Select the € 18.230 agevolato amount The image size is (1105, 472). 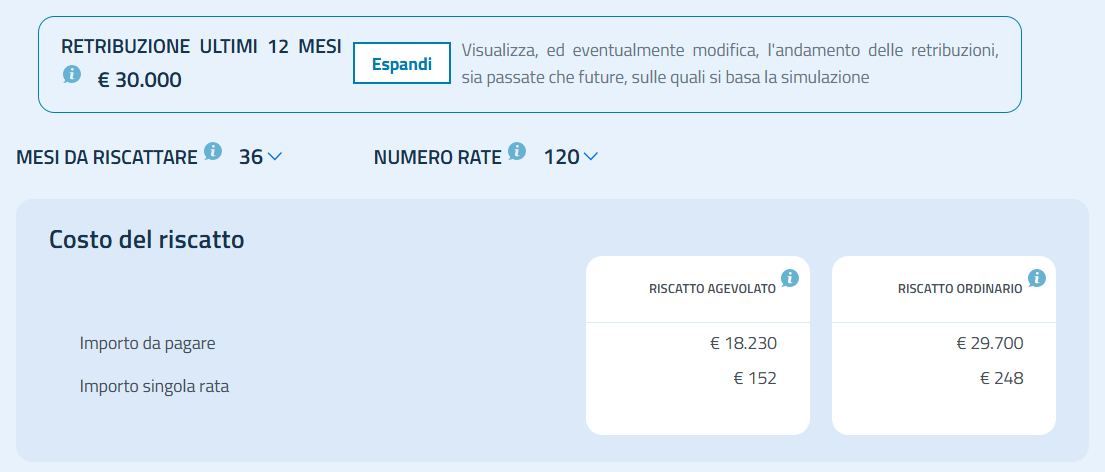point(743,344)
